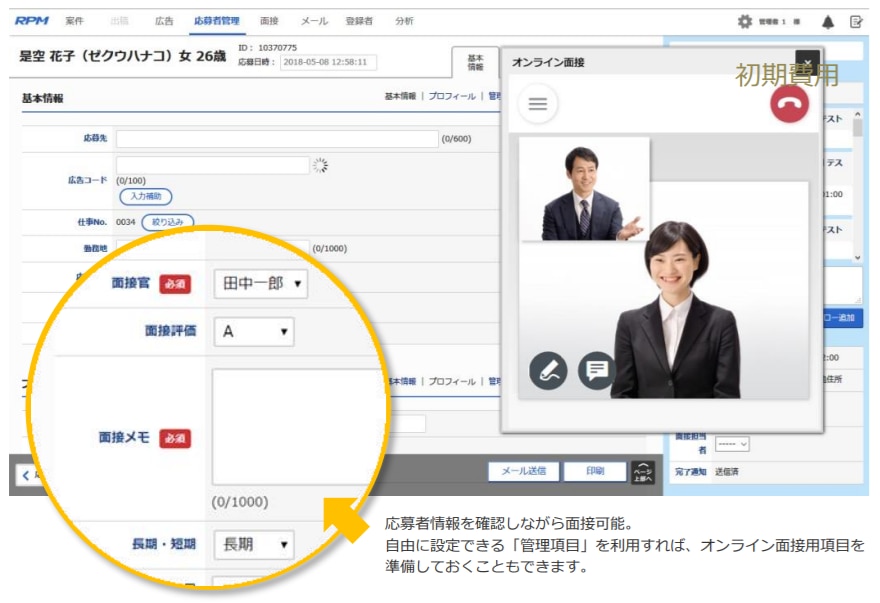
Task: Click the 印刷 button
Action: (594, 471)
